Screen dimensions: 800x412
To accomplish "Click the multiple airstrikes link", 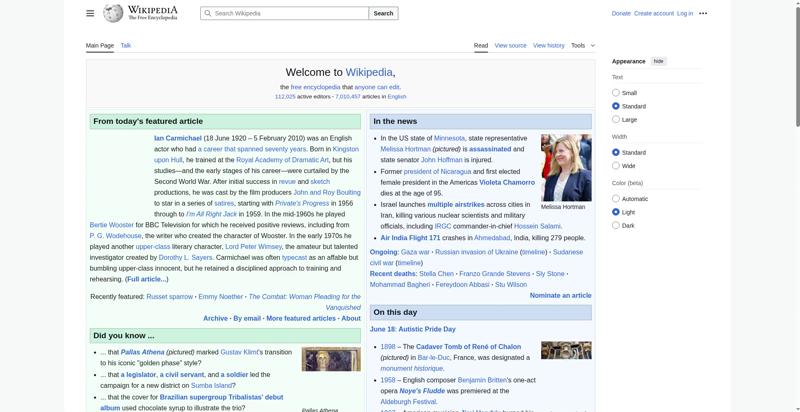I will 456,204.
